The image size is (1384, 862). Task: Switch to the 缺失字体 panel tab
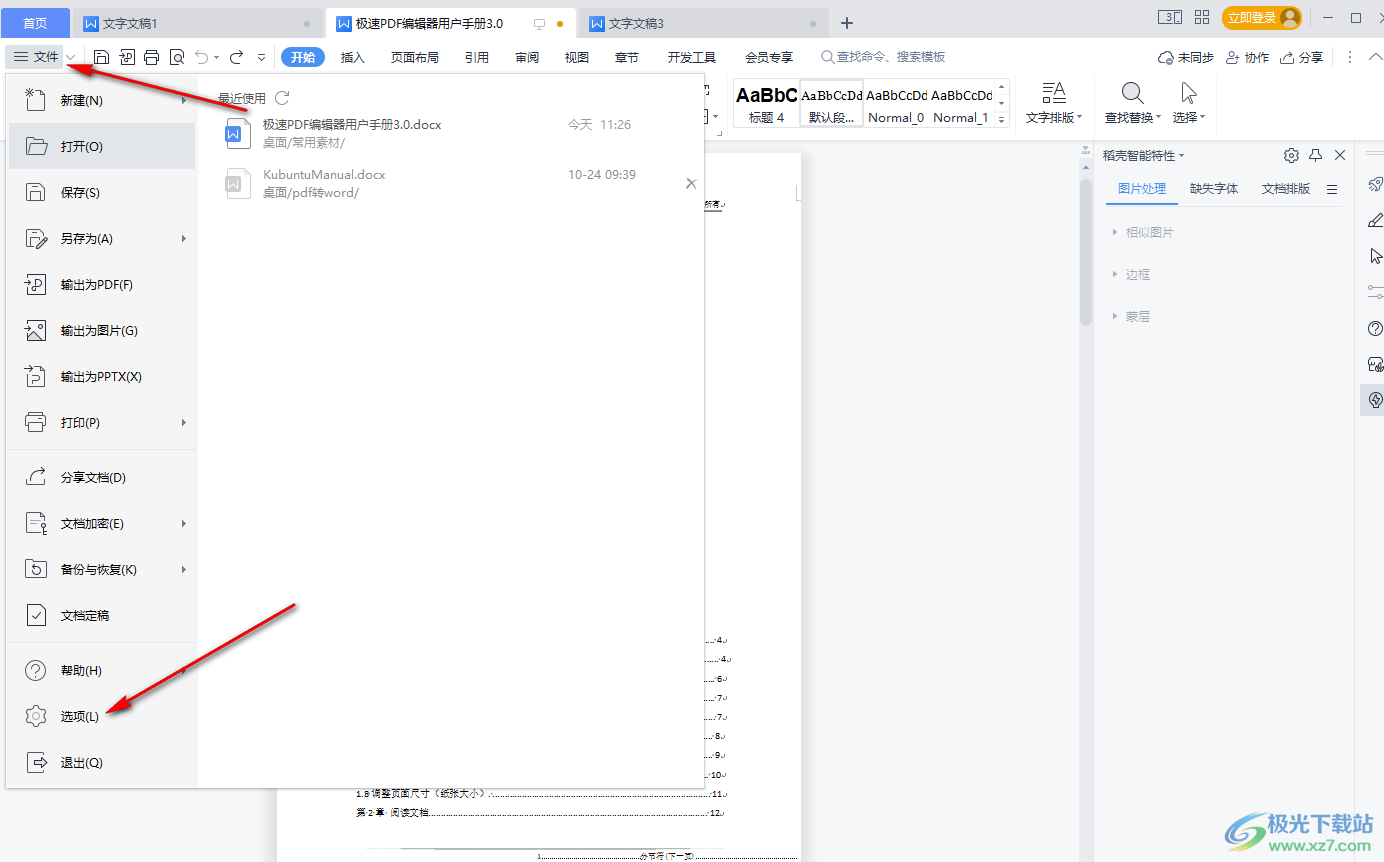[1214, 189]
